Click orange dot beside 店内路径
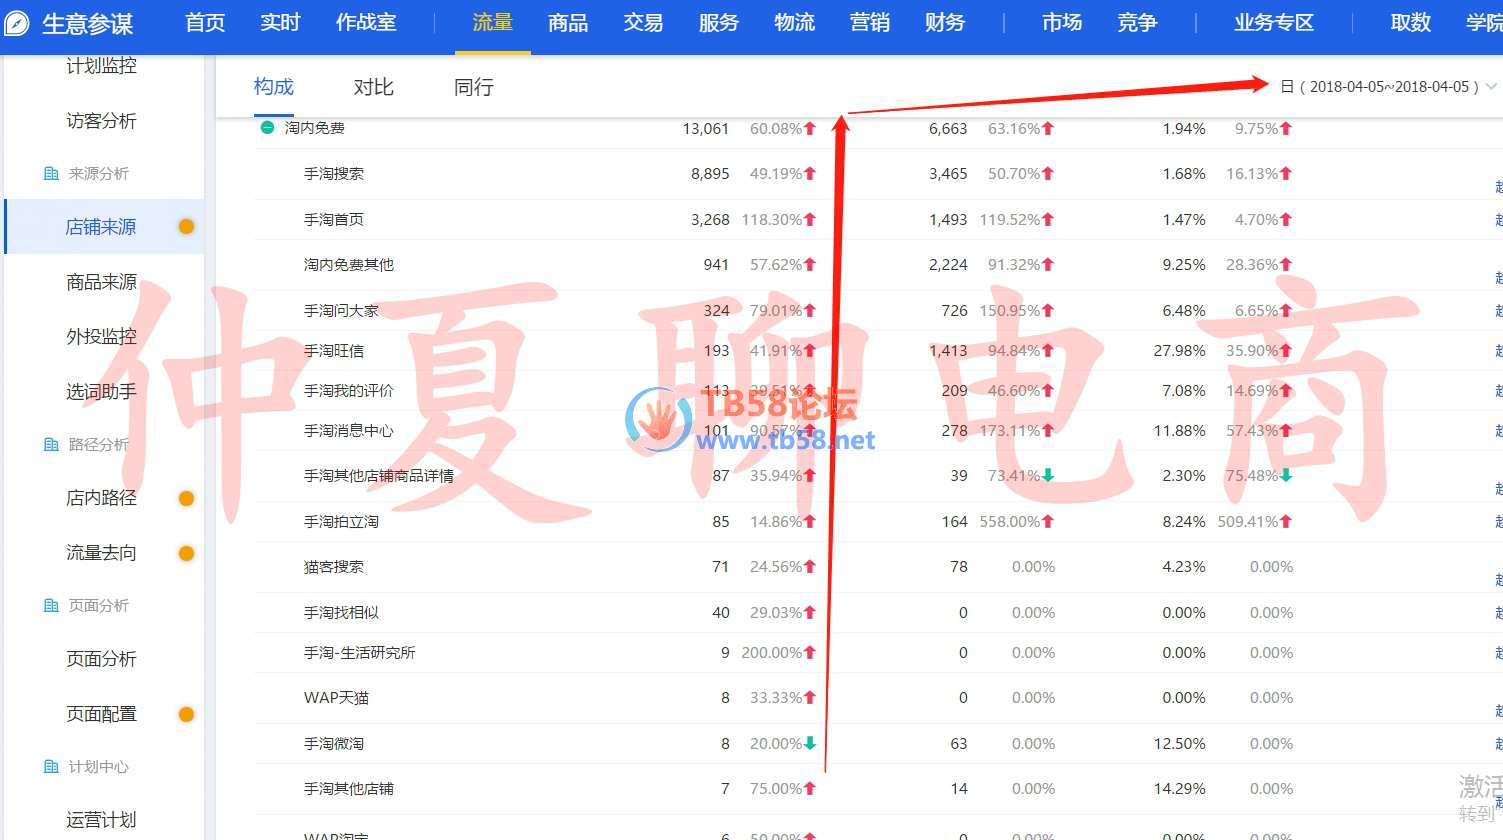The height and width of the screenshot is (840, 1503). (x=186, y=498)
